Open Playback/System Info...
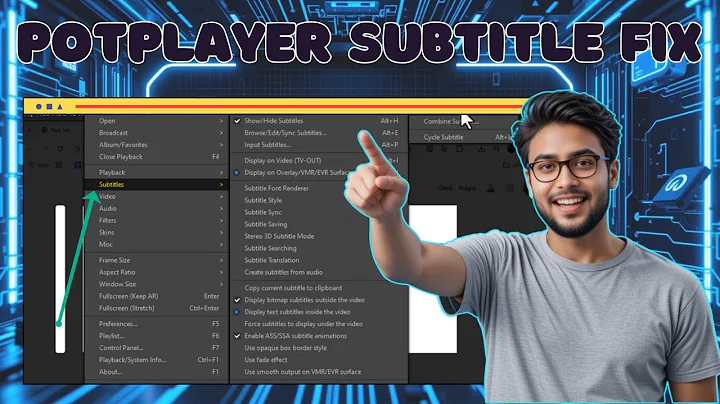The image size is (720, 404). (157, 359)
